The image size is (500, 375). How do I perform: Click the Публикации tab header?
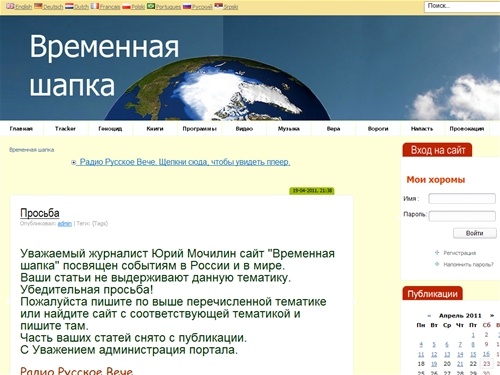pos(432,294)
